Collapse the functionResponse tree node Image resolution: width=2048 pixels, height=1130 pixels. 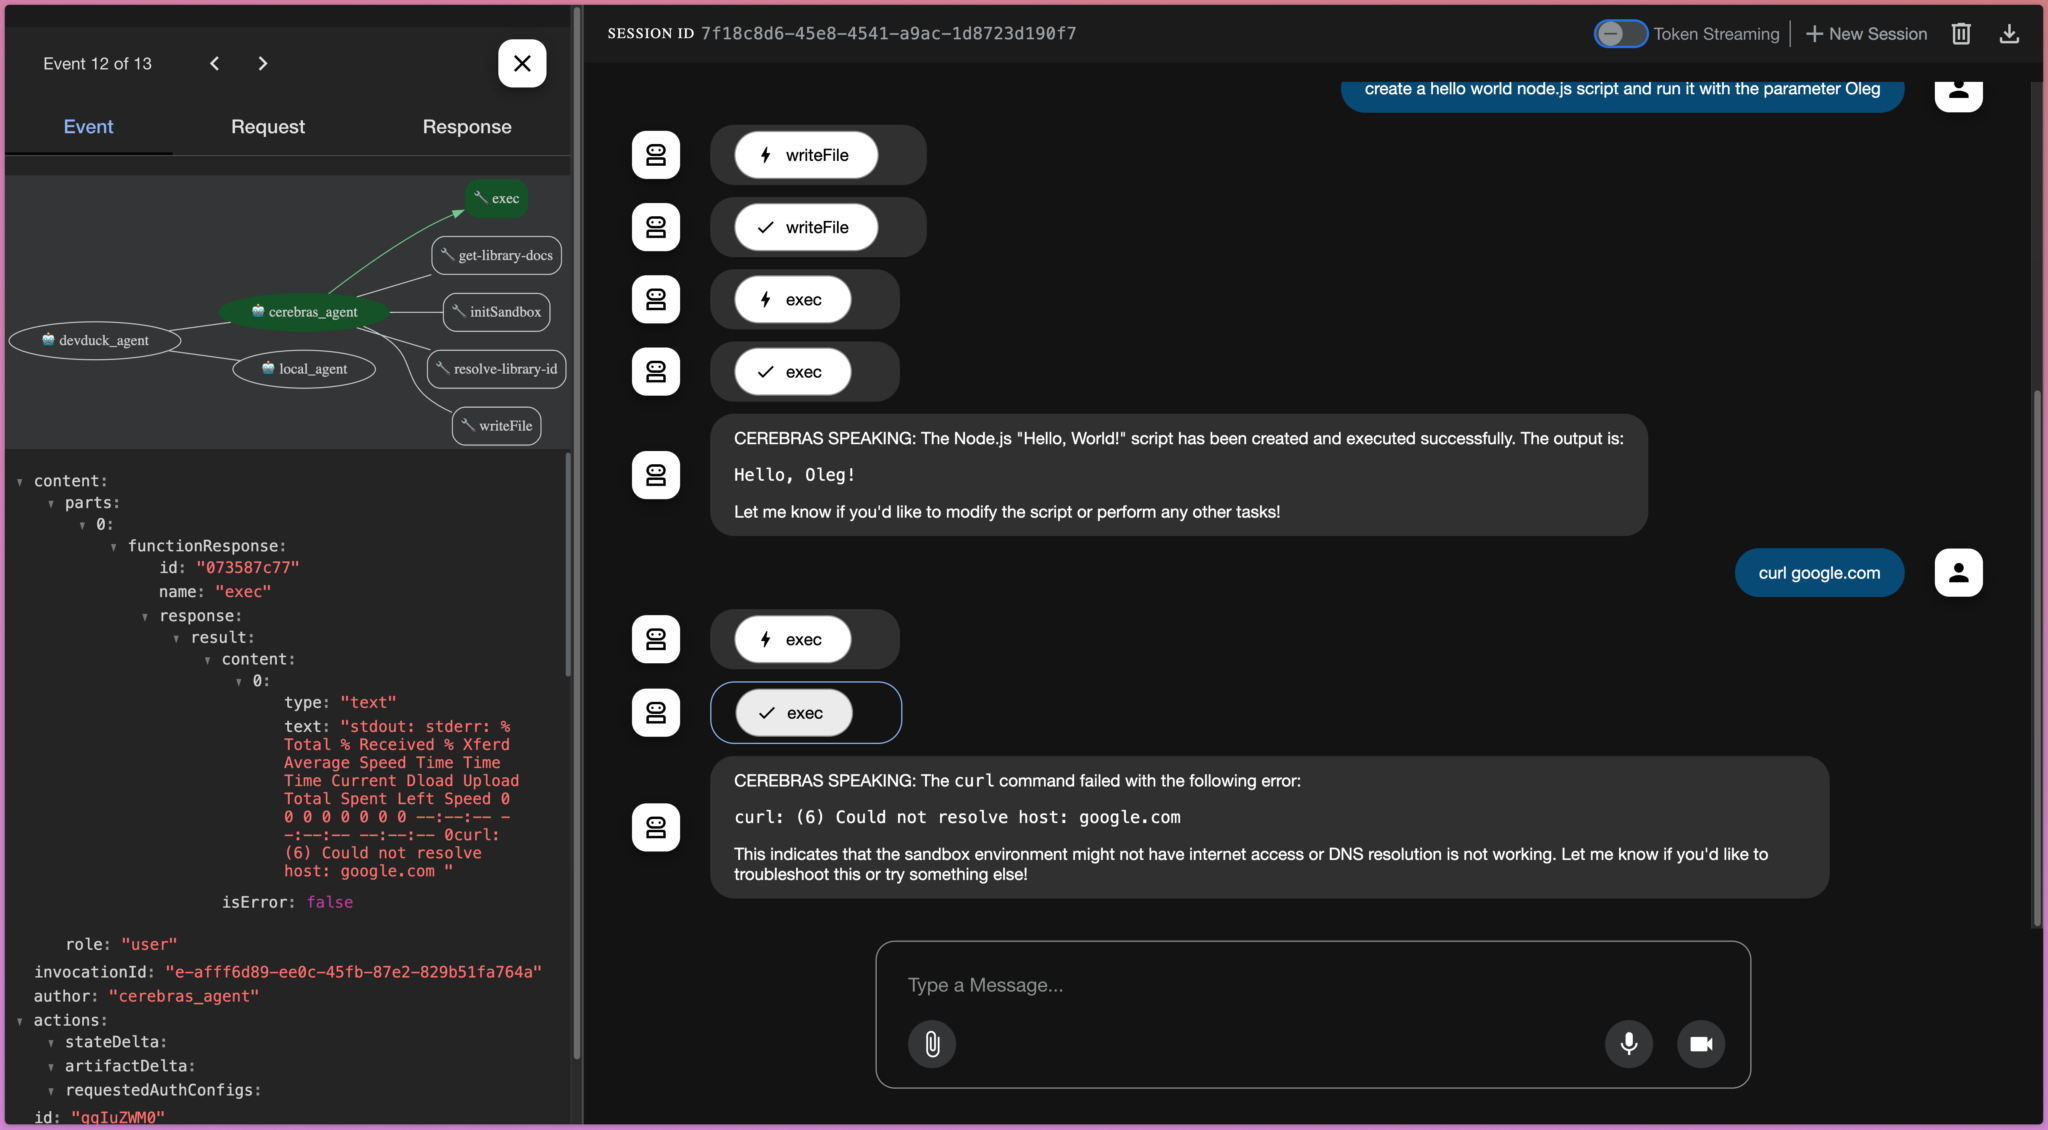coord(113,546)
